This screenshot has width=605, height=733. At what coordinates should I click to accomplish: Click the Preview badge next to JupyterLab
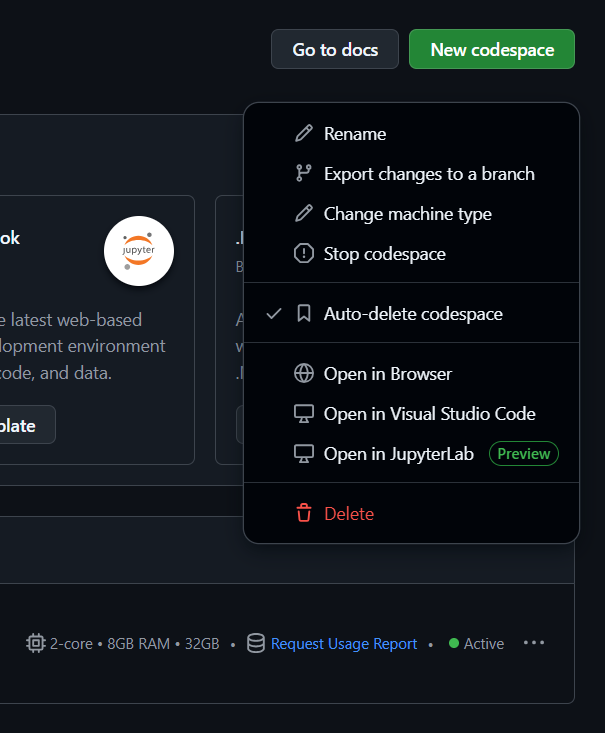[x=524, y=453]
